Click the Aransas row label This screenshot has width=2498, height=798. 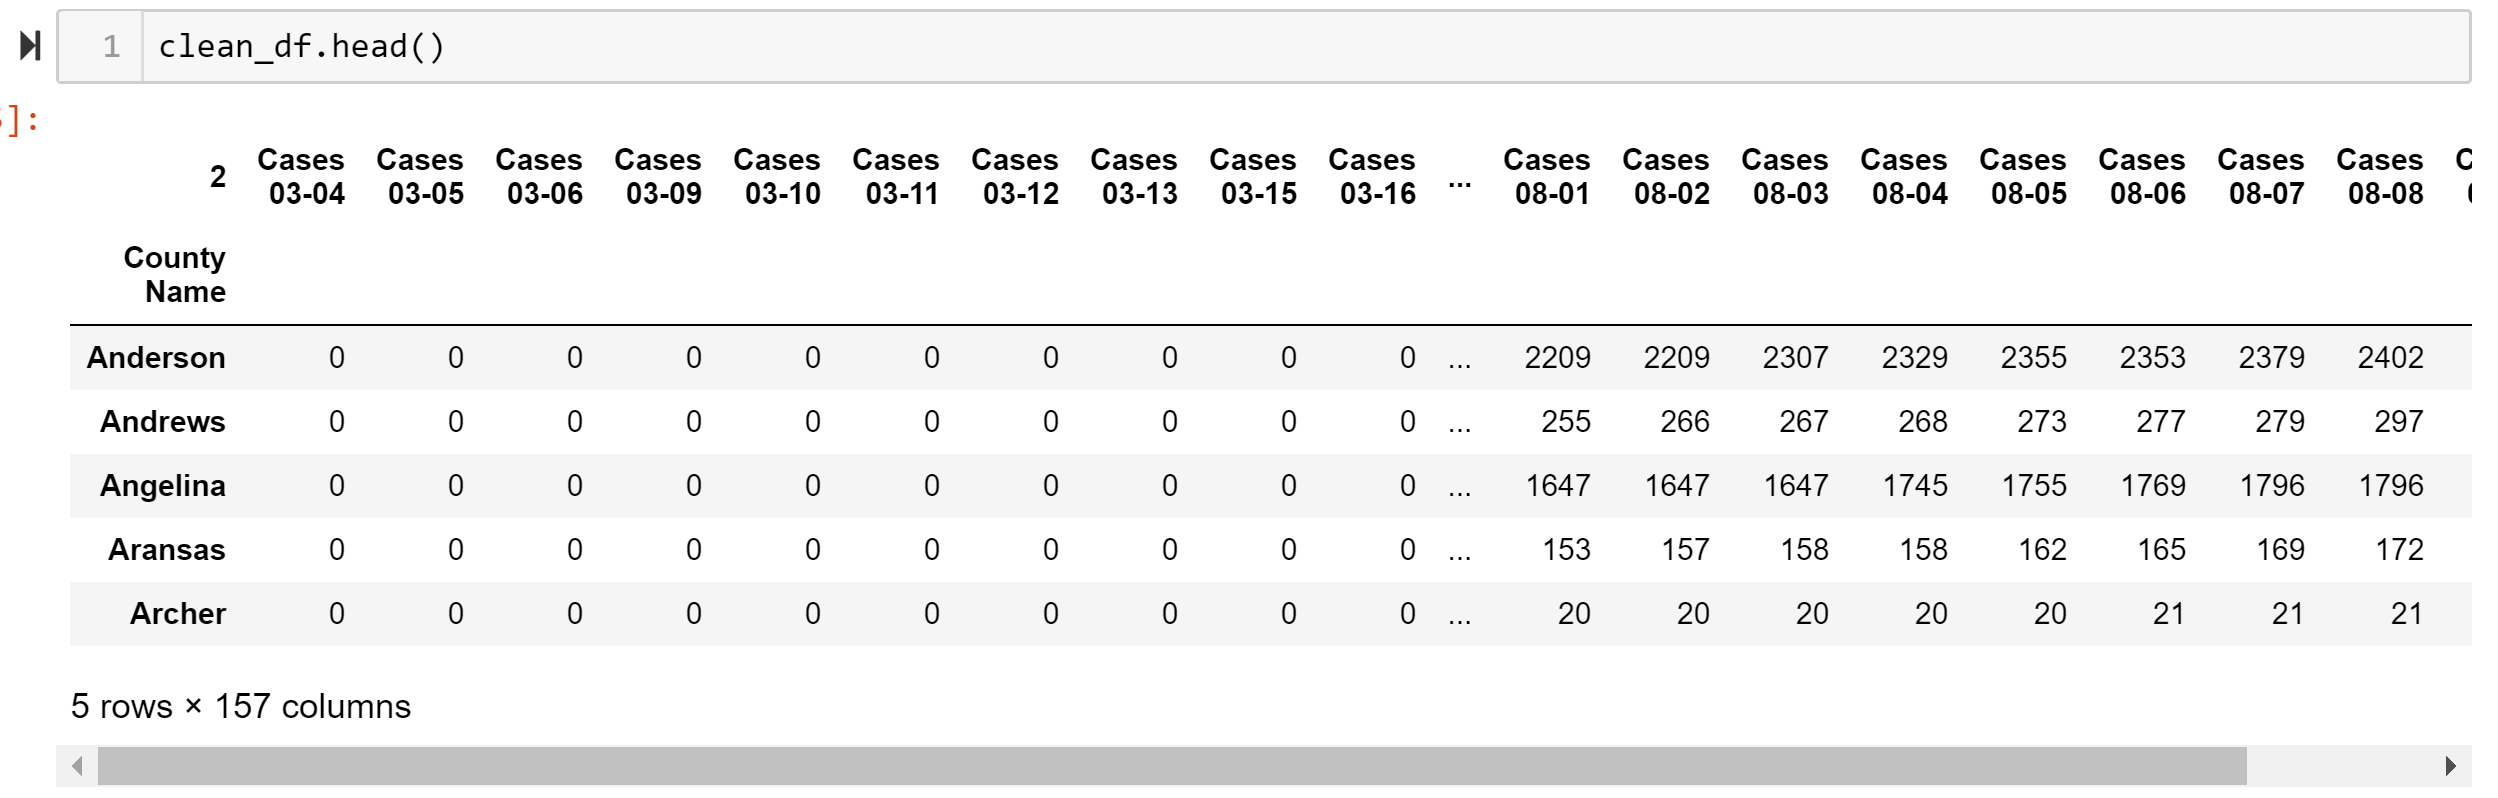click(x=167, y=550)
